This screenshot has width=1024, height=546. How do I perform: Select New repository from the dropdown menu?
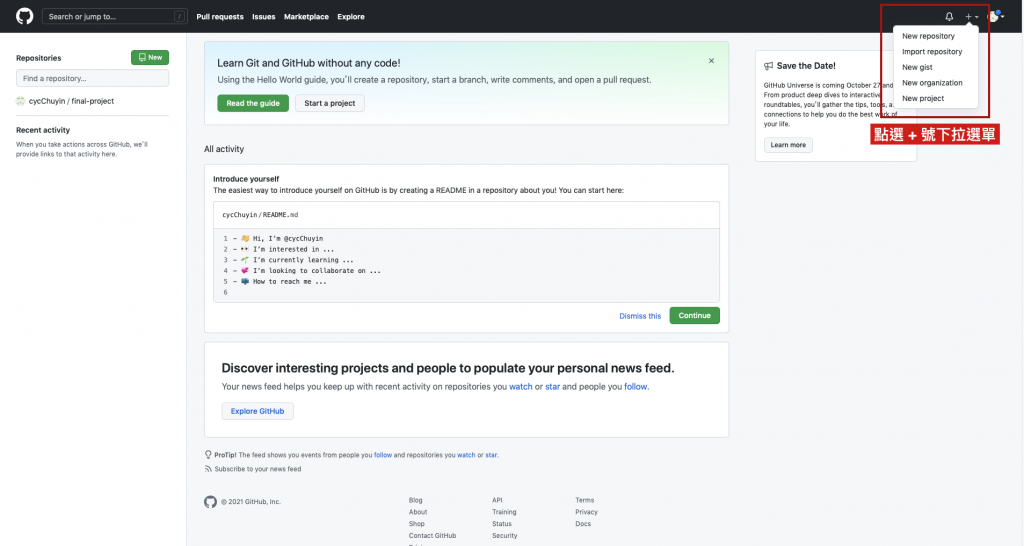point(928,36)
